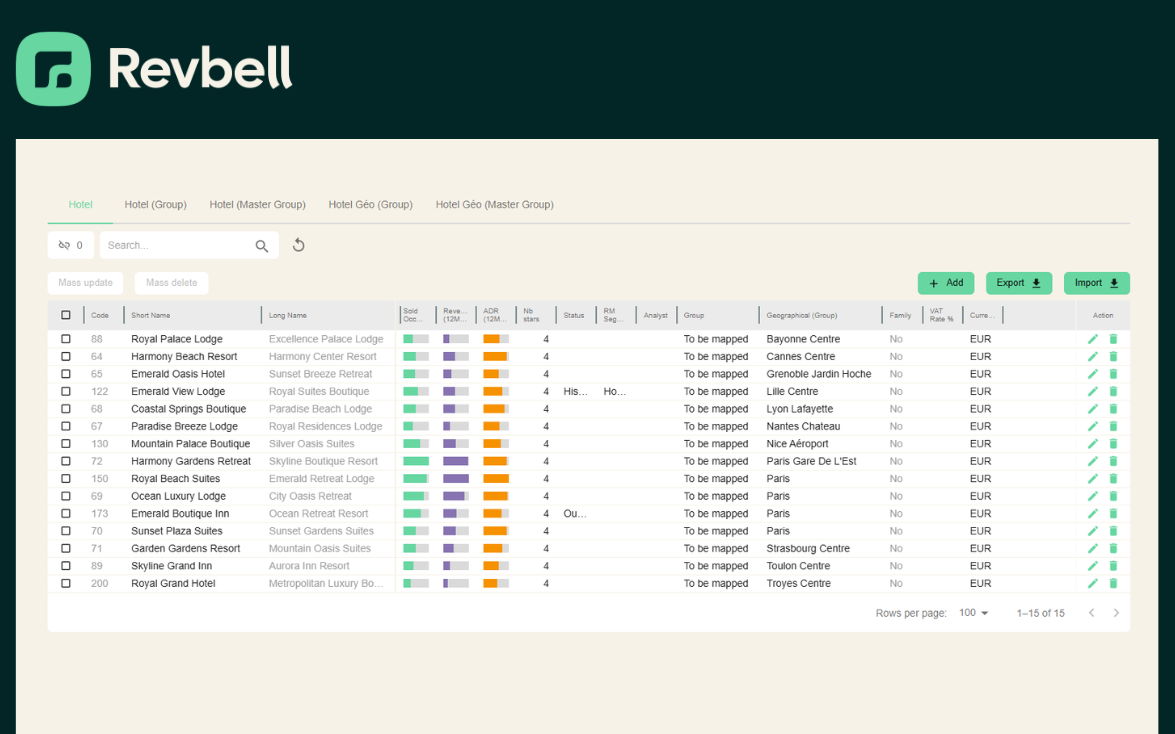Click the reset refresh arrow icon
The width and height of the screenshot is (1175, 734).
(x=298, y=245)
